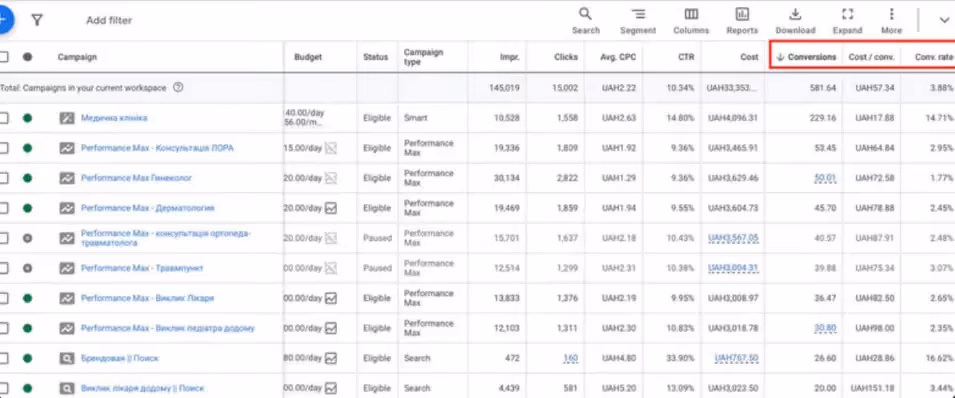Click the Expand table icon

847,21
